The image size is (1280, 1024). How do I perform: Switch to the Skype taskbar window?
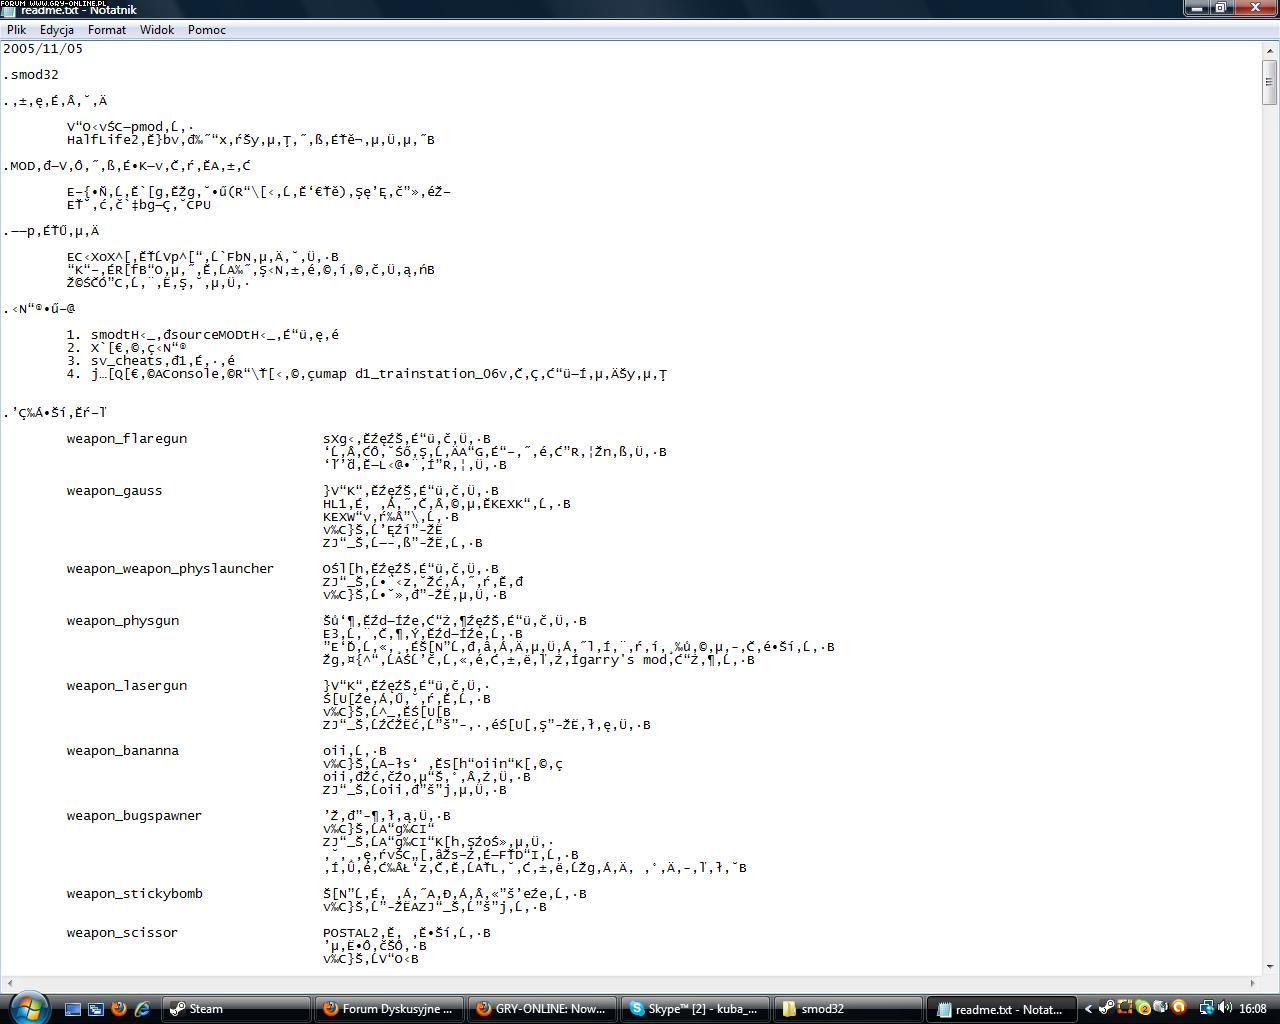pyautogui.click(x=696, y=1009)
